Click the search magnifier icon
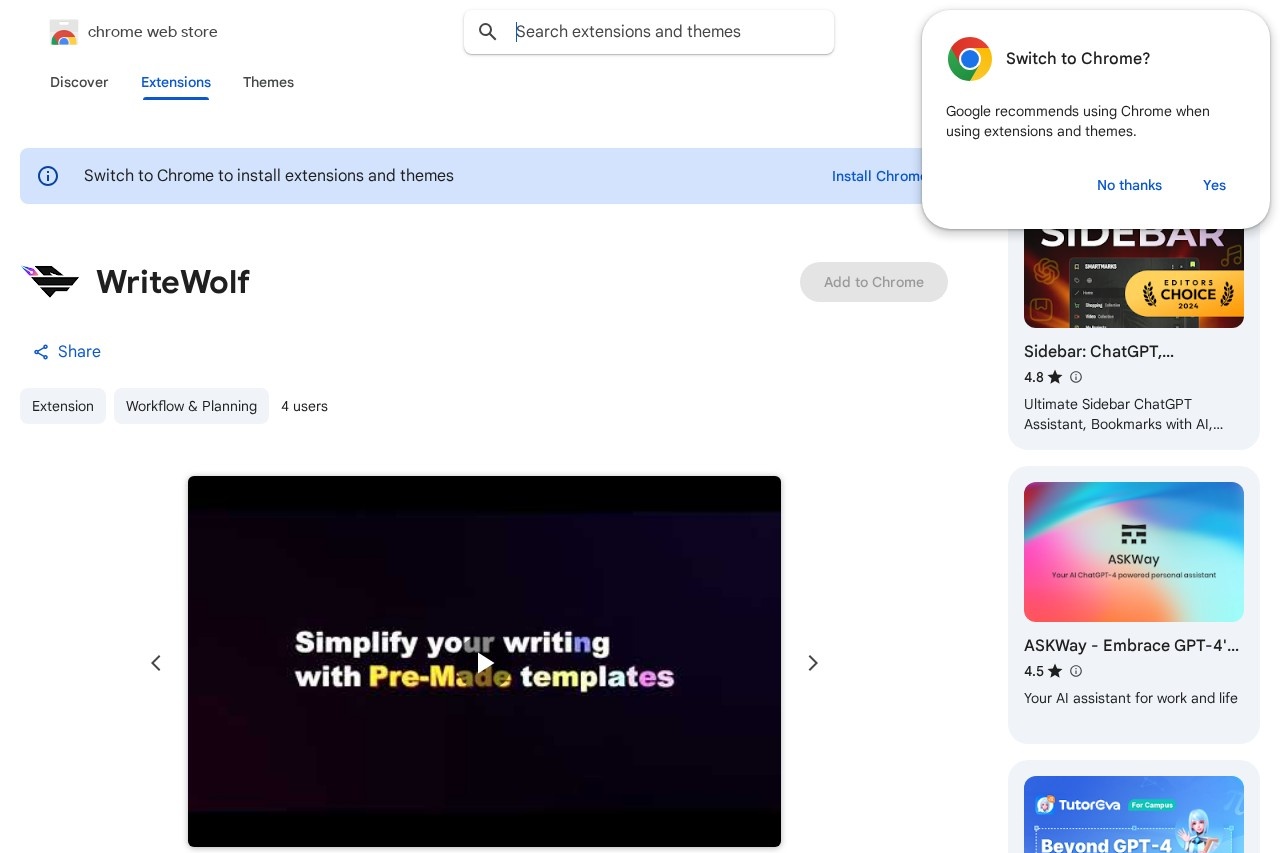 (x=488, y=32)
